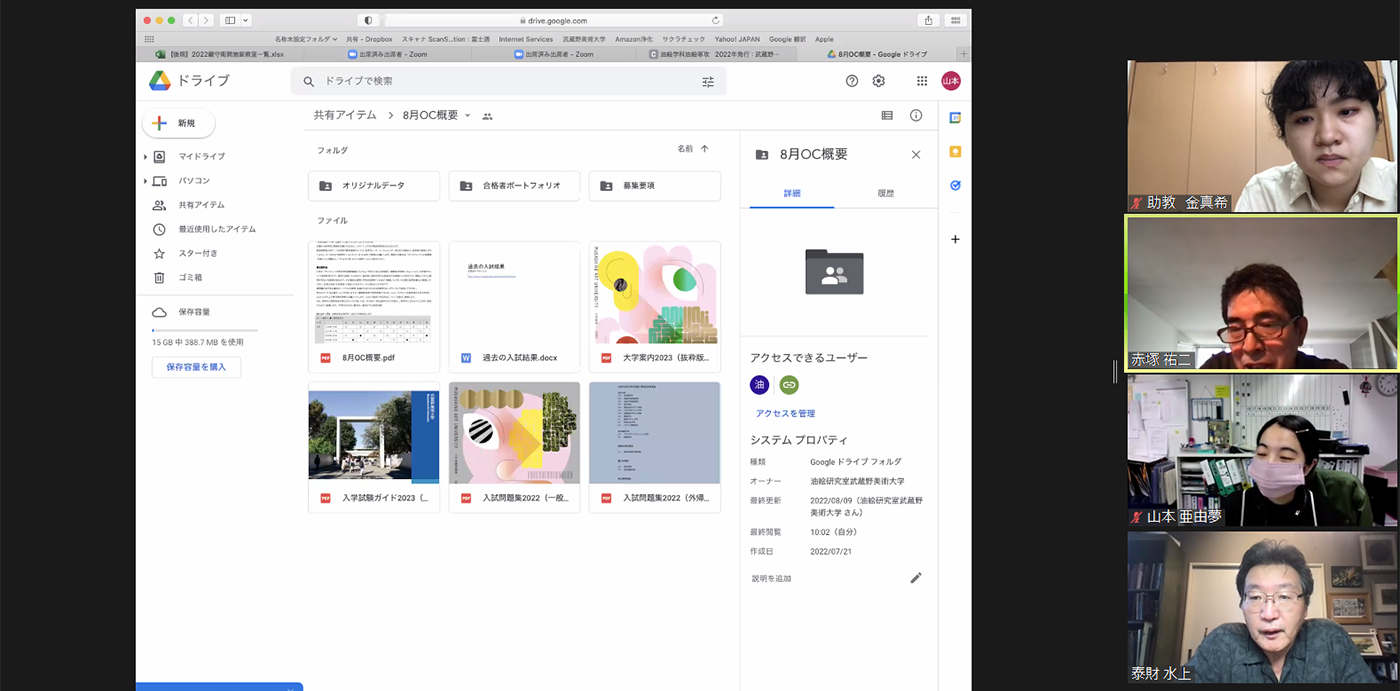Close the 8月OC概要 details panel
This screenshot has width=1400, height=691.
click(x=916, y=154)
